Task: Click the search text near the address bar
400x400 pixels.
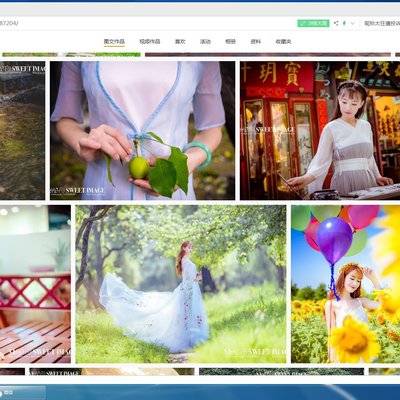Action: click(x=382, y=23)
